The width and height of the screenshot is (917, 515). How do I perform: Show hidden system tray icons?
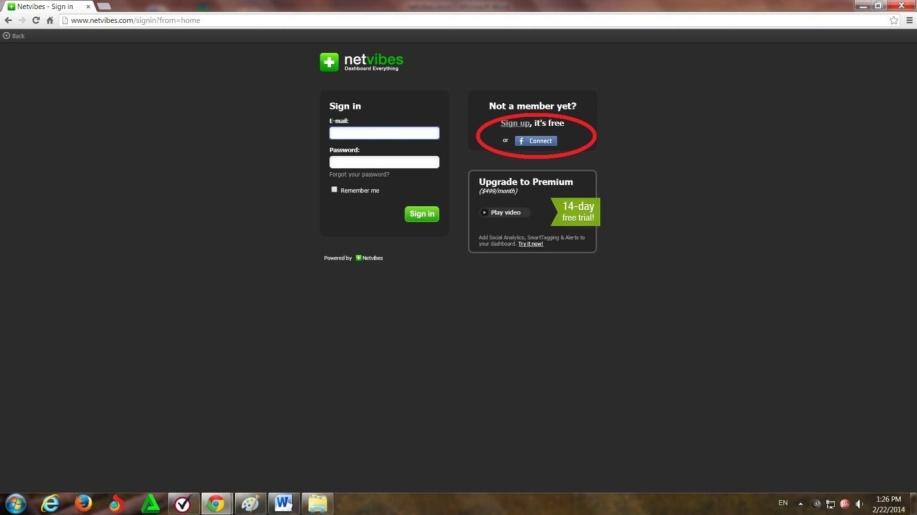[x=801, y=504]
